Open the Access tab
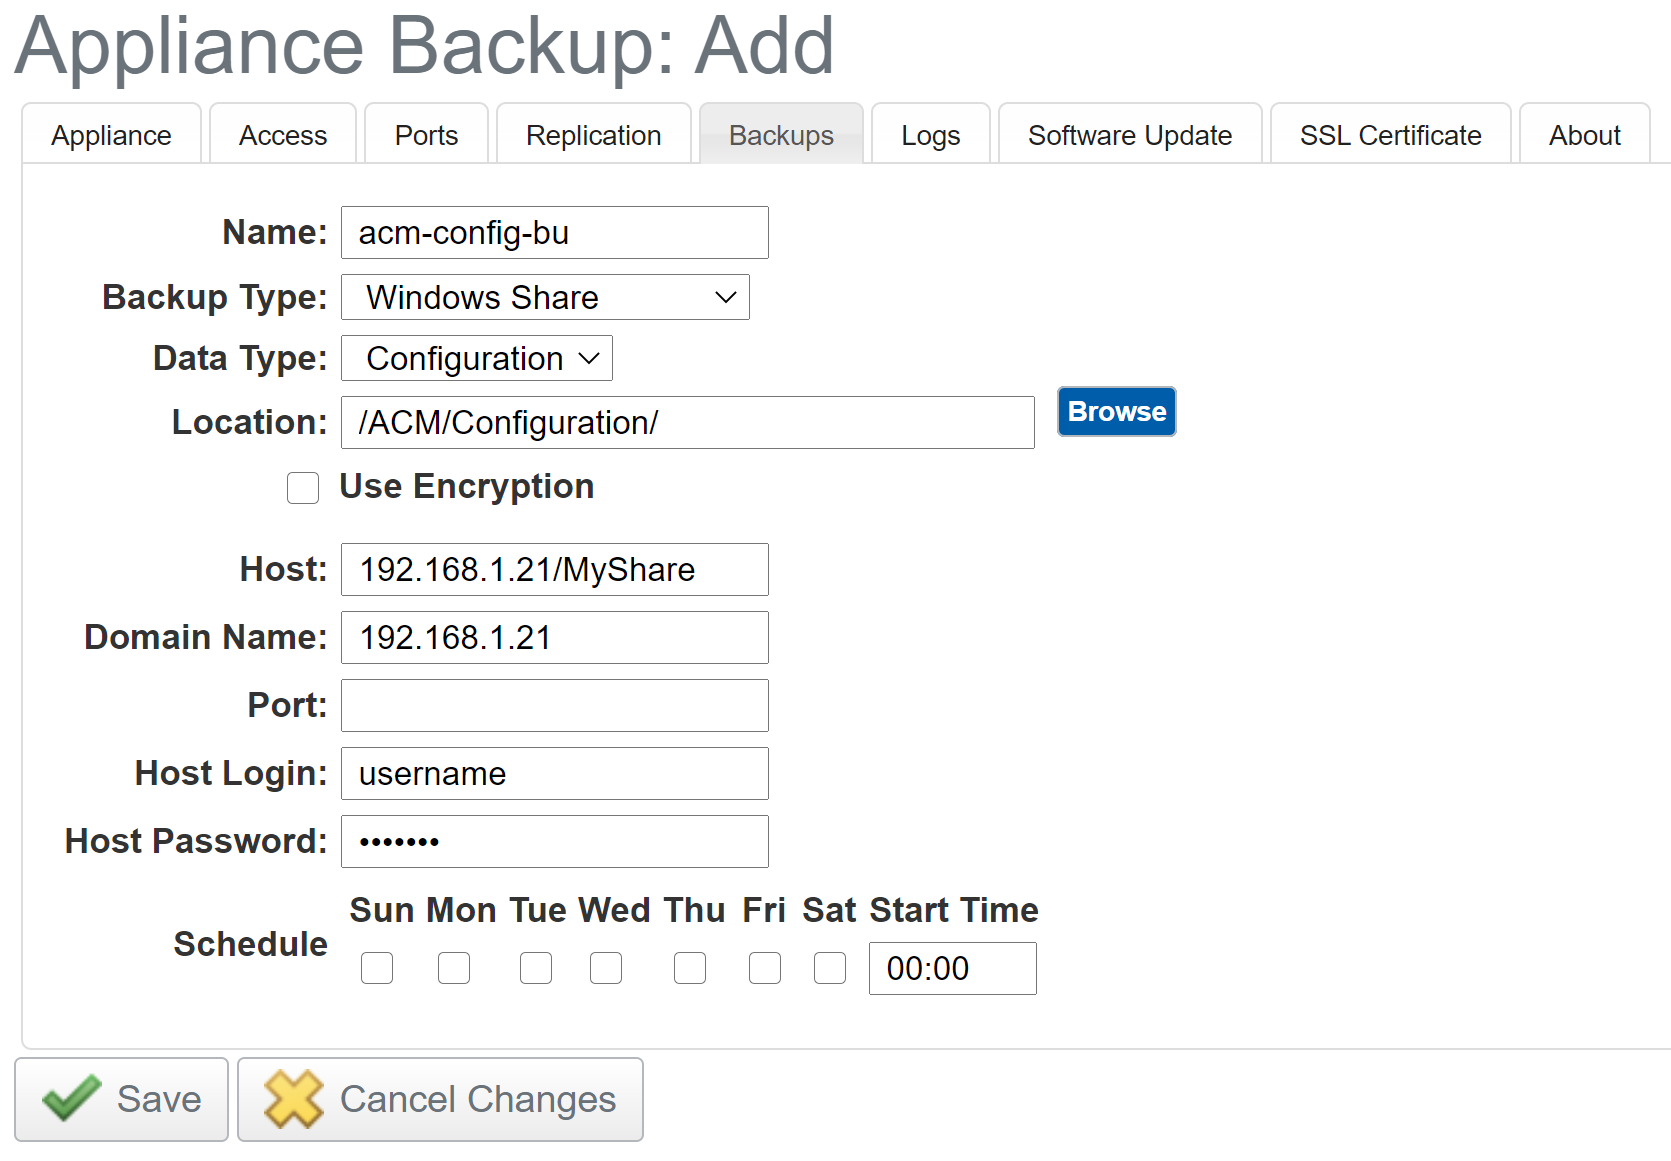This screenshot has height=1161, width=1671. [x=282, y=134]
